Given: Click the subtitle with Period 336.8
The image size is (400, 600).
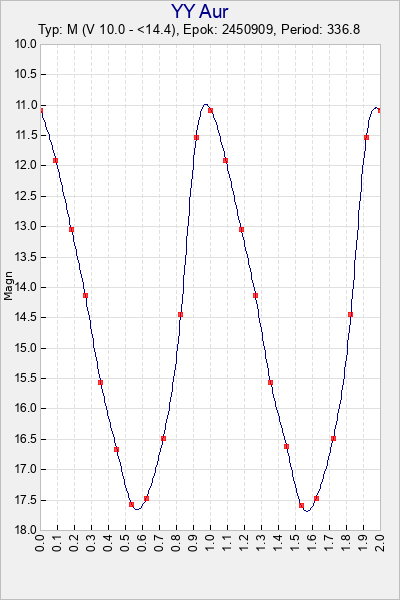Looking at the screenshot, I should point(199,29).
